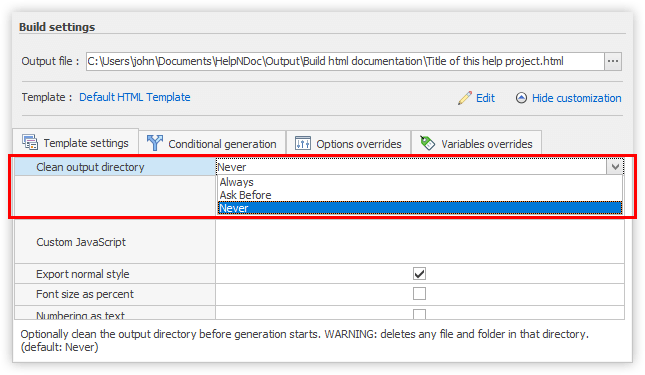
Task: Enable the Font size as percent checkbox
Action: [419, 294]
